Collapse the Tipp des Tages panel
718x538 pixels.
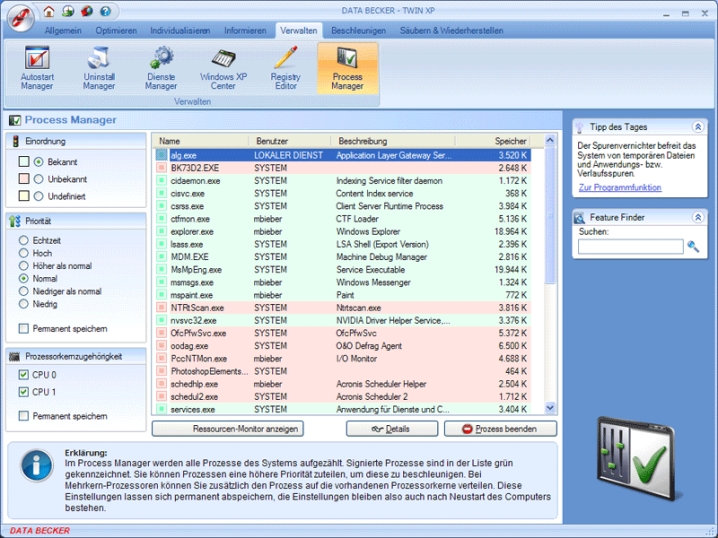tap(699, 126)
